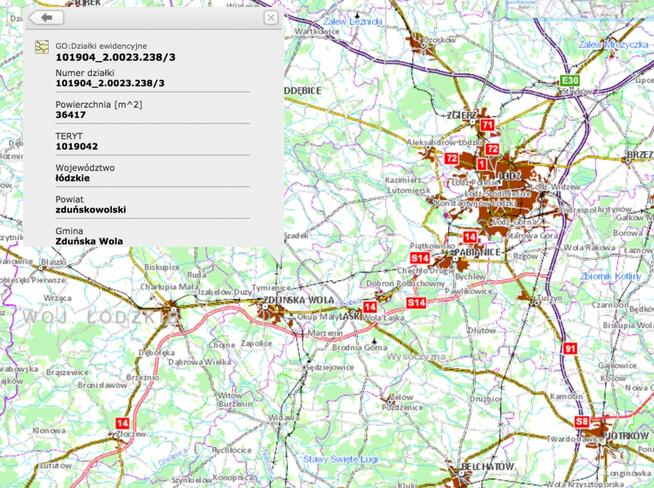Close the parcel info panel
The width and height of the screenshot is (654, 488).
coord(271,18)
